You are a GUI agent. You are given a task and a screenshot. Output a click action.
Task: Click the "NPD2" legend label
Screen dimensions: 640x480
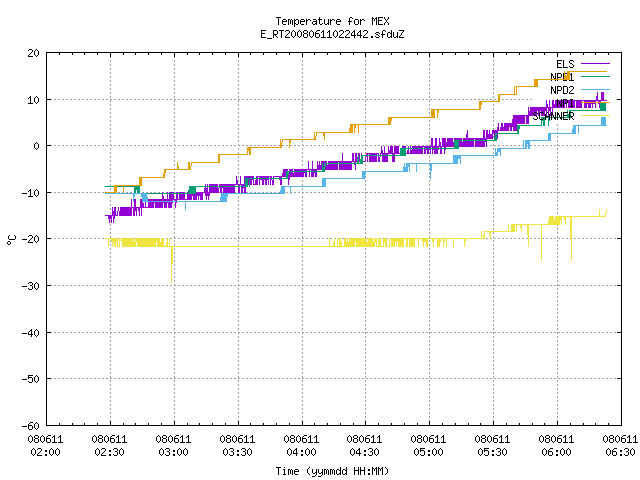(562, 90)
